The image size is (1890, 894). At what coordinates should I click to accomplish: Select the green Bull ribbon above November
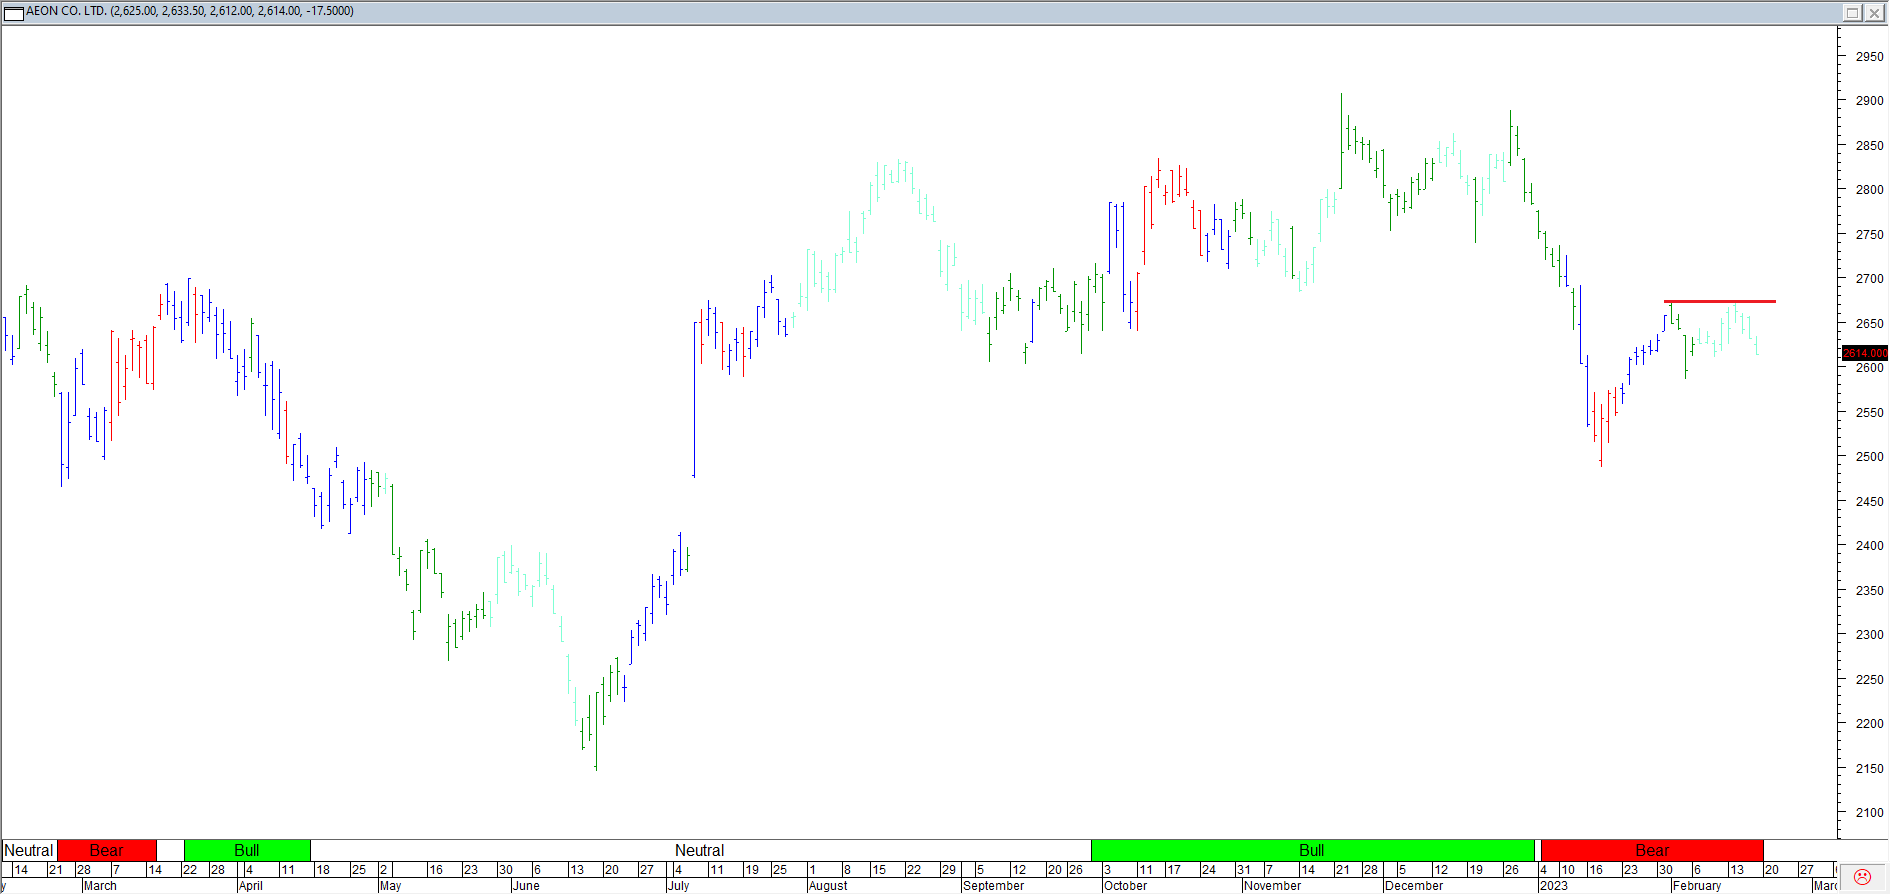click(1312, 850)
